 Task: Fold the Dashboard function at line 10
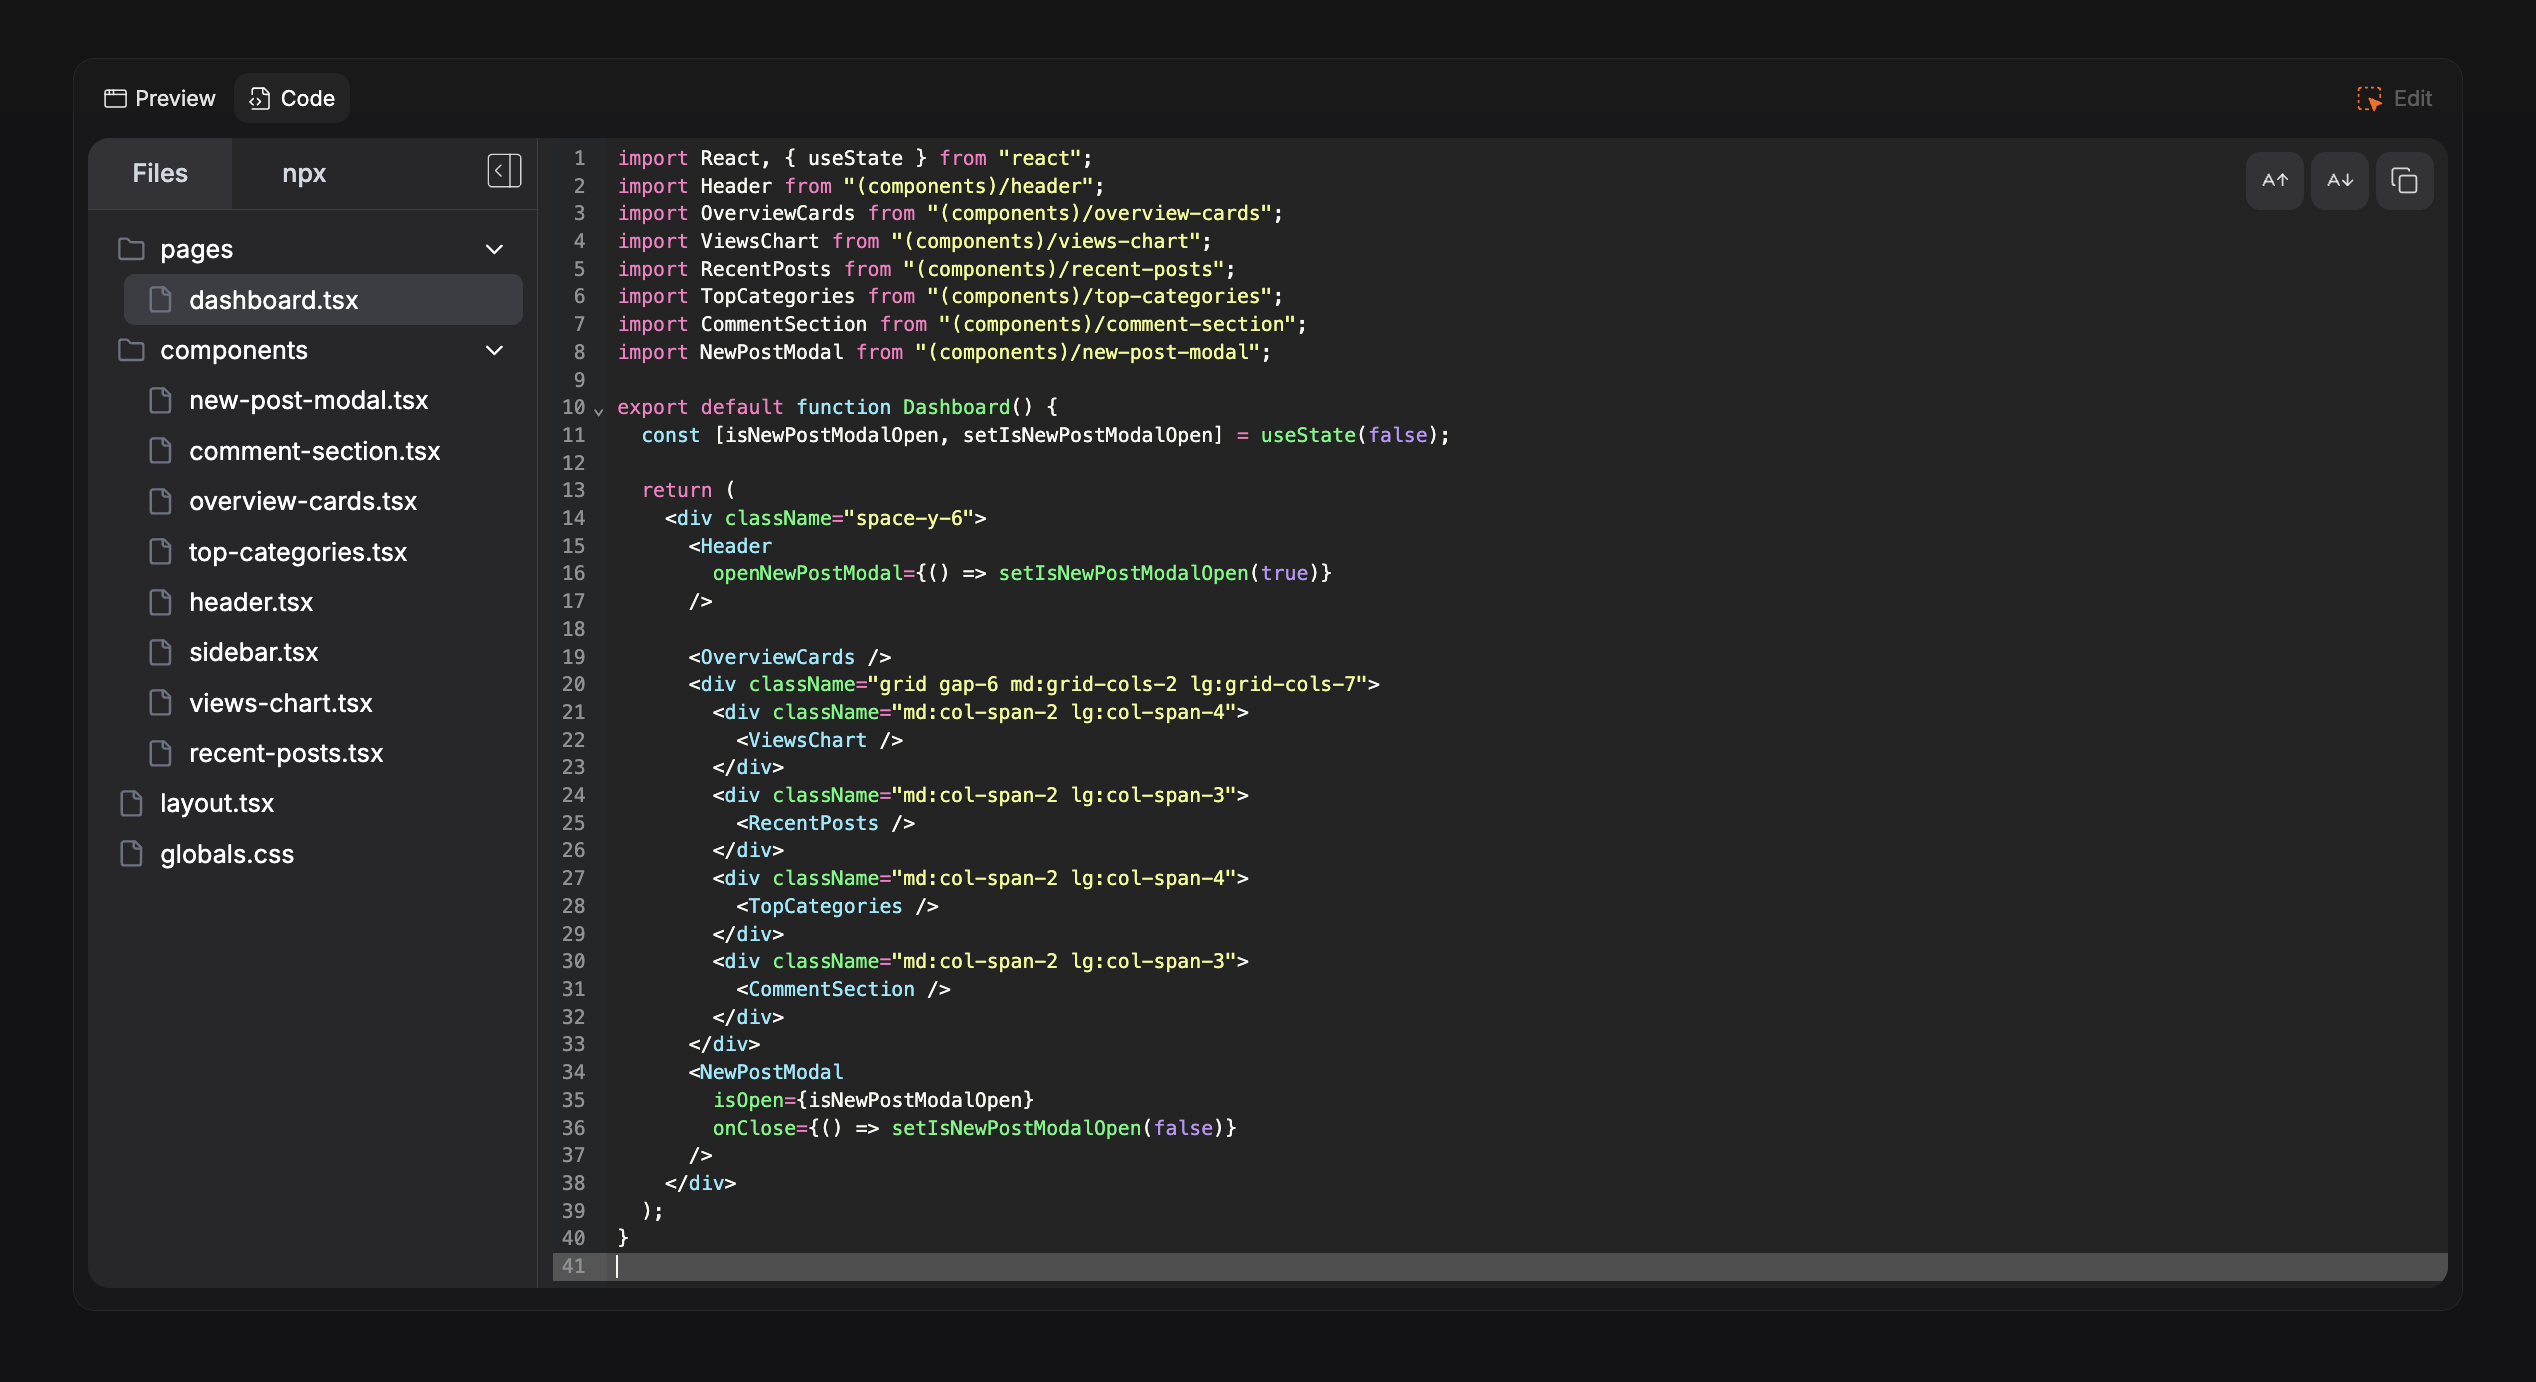(599, 410)
